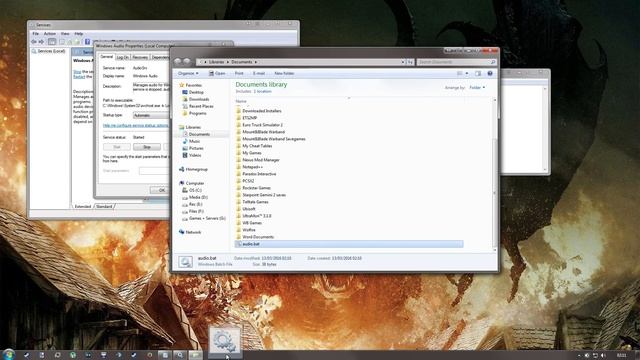Toggle the preview pane icon
This screenshot has width=640, height=360.
coord(478,73)
